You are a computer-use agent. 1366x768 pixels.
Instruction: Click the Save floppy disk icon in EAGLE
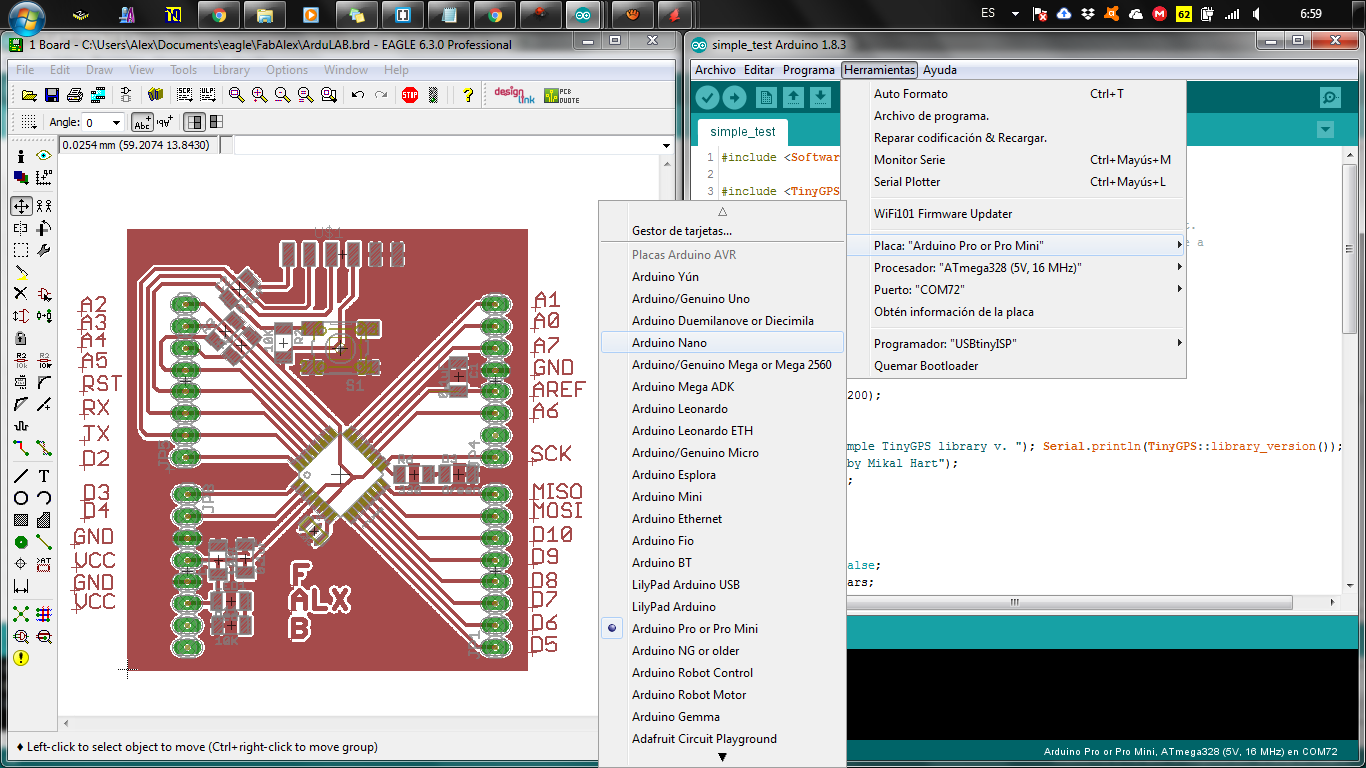(x=51, y=95)
